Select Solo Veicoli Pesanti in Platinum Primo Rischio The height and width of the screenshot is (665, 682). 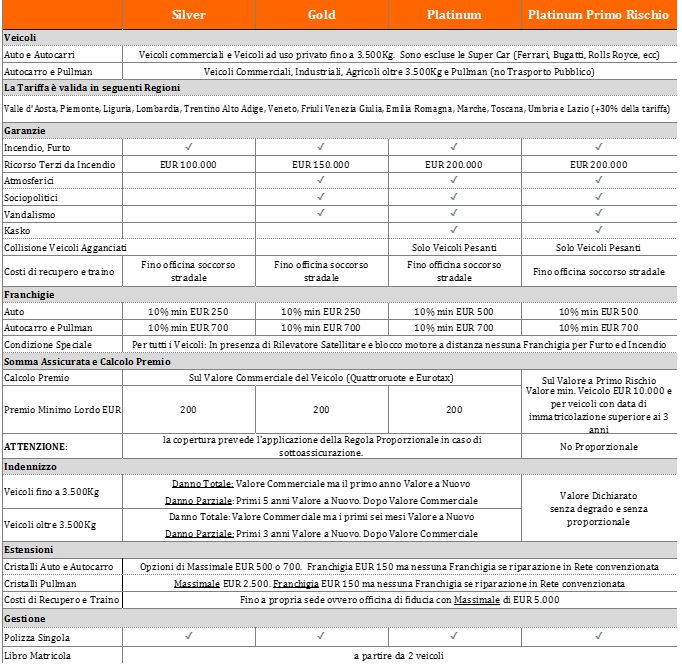point(598,248)
